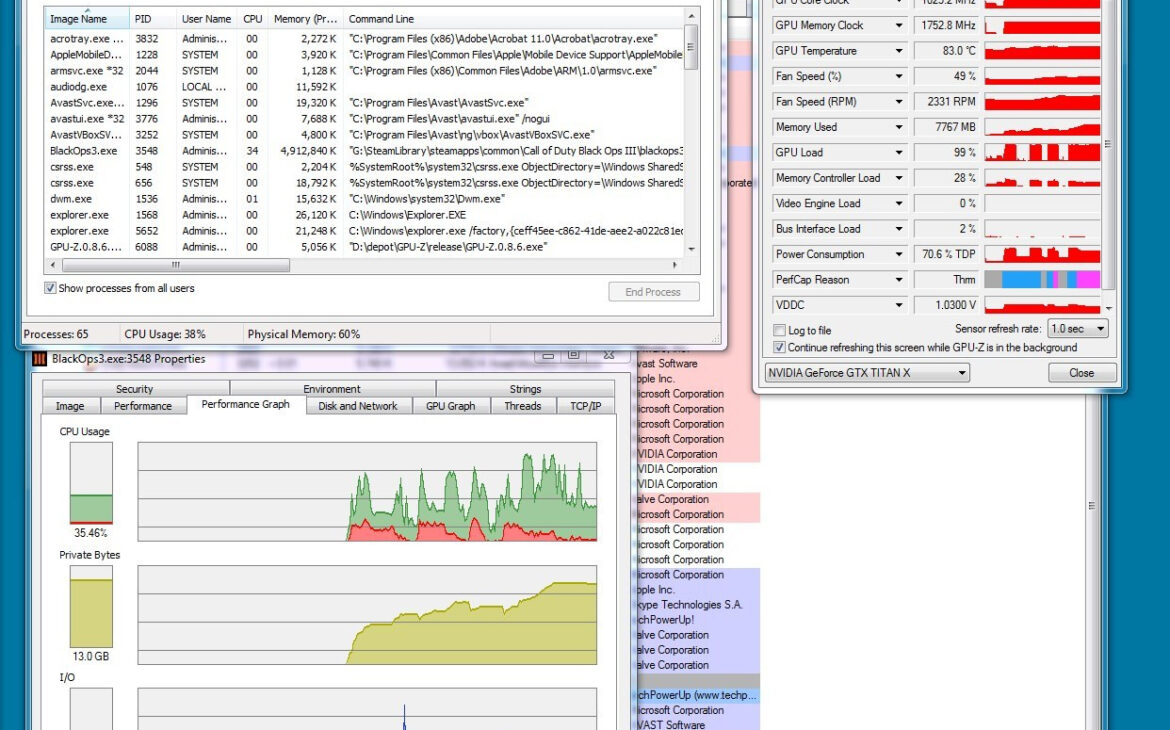
Task: Click the horizontal scrollbar right arrow in process list
Action: pos(674,265)
